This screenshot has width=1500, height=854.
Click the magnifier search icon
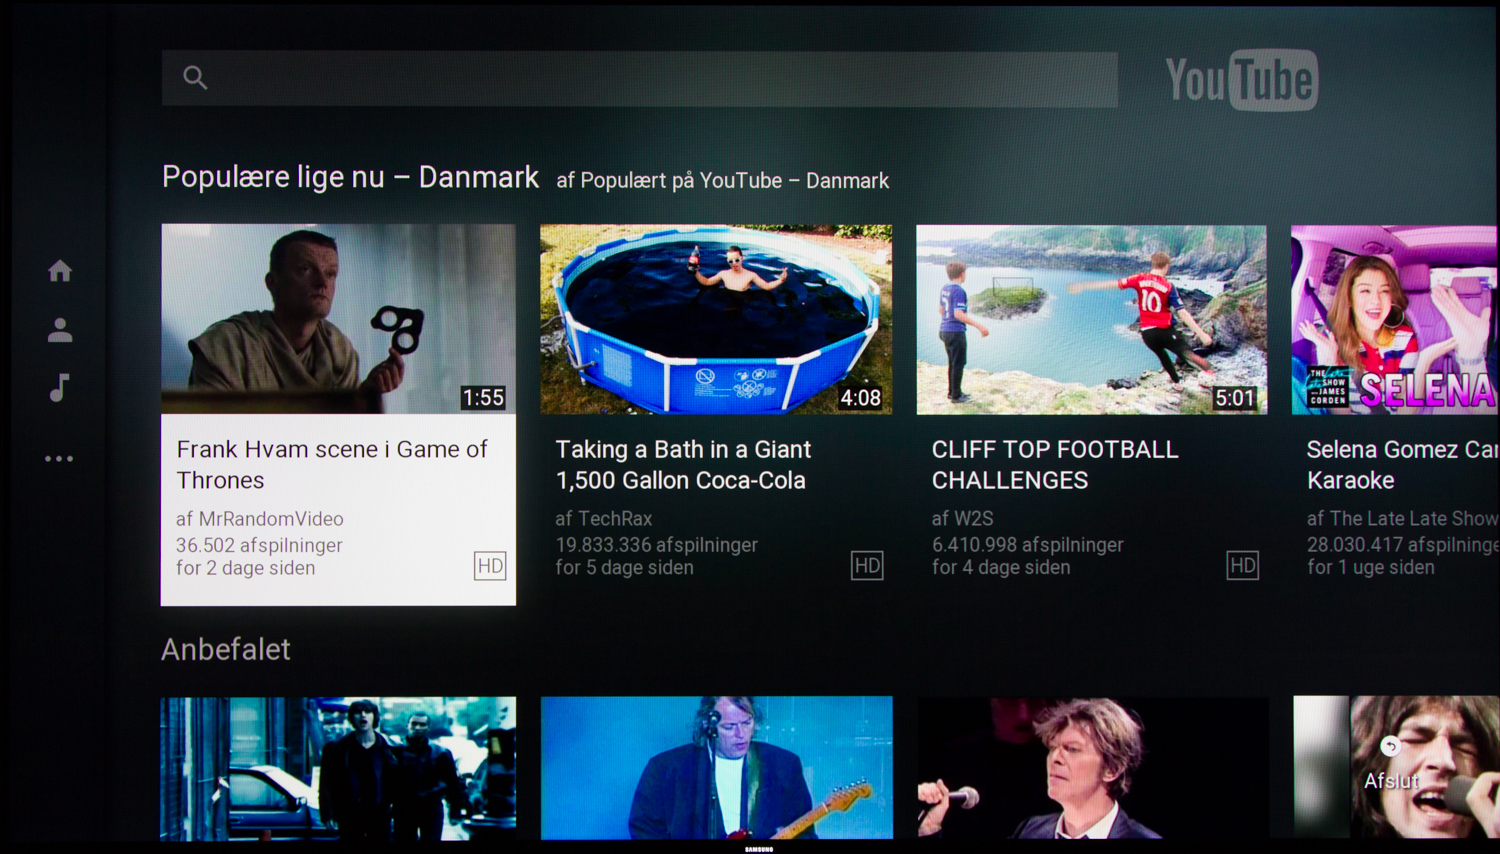point(195,77)
